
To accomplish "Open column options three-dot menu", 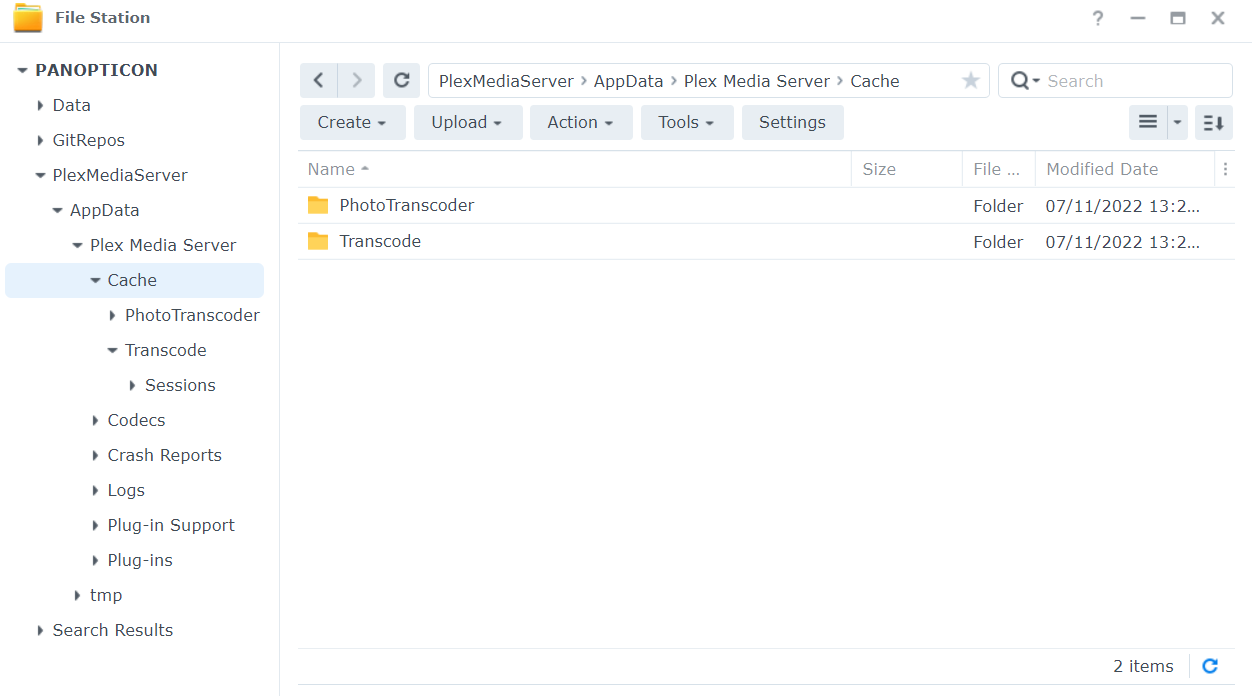I will coord(1225,169).
